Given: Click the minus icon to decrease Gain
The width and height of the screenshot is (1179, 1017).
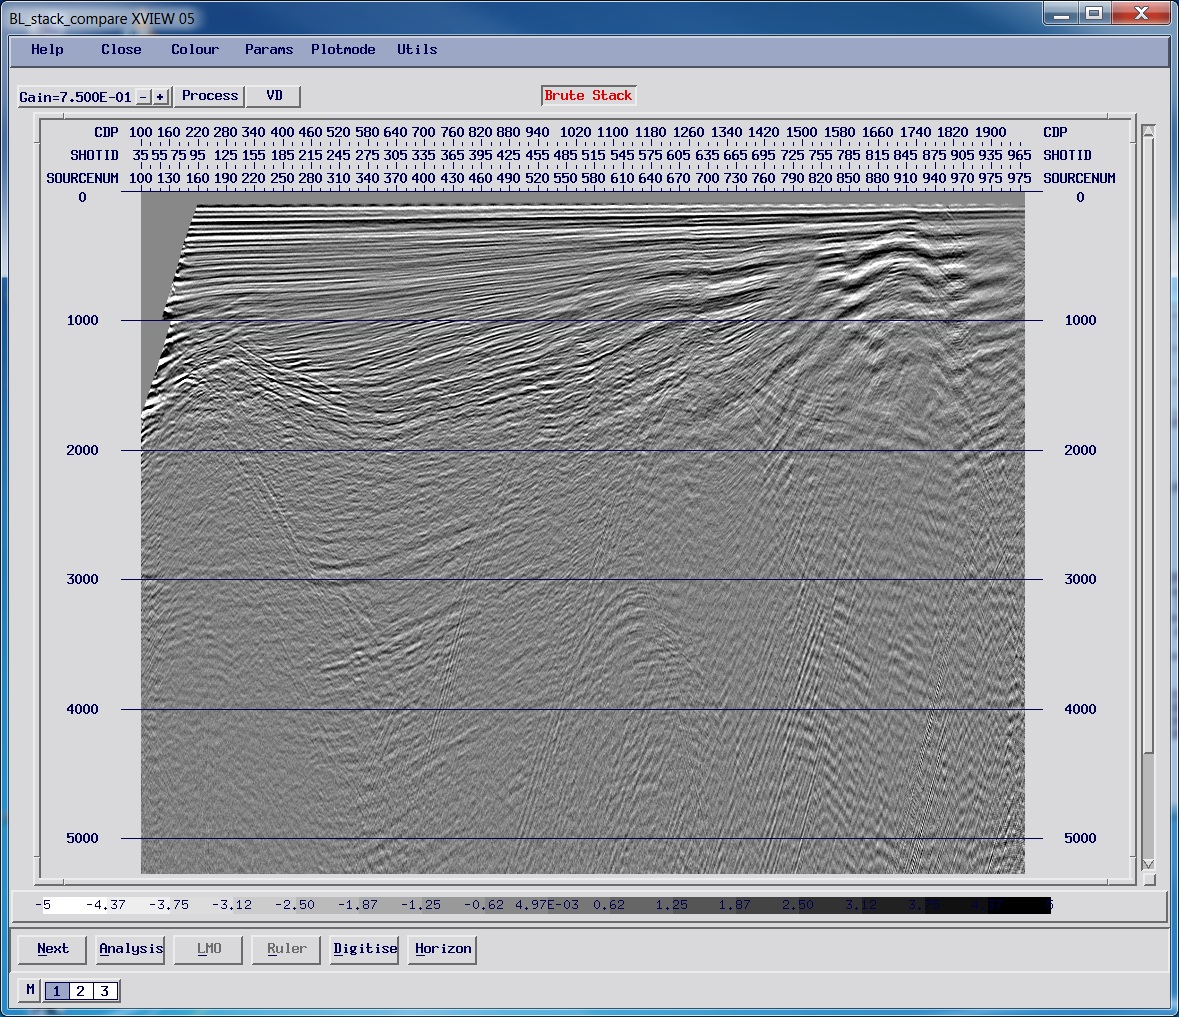Looking at the screenshot, I should [x=143, y=97].
